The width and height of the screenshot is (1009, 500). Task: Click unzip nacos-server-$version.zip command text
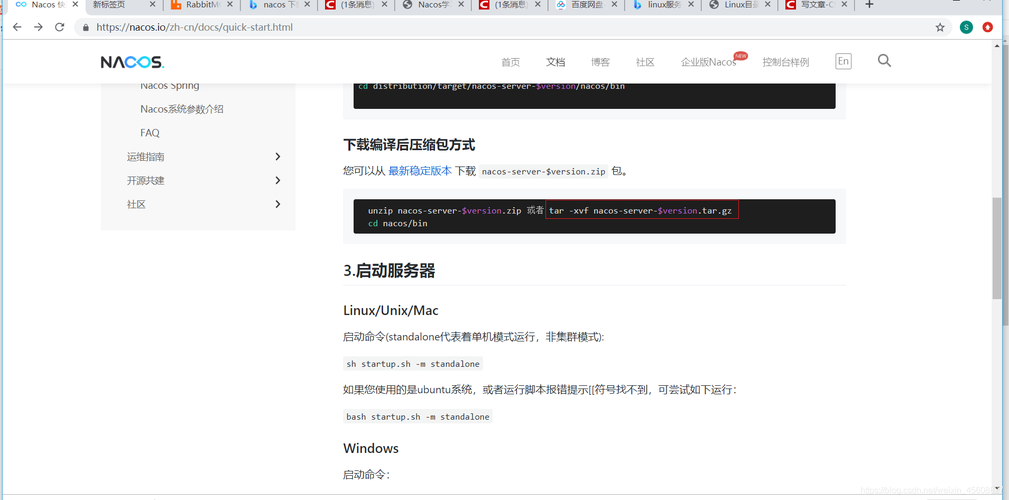click(x=445, y=210)
